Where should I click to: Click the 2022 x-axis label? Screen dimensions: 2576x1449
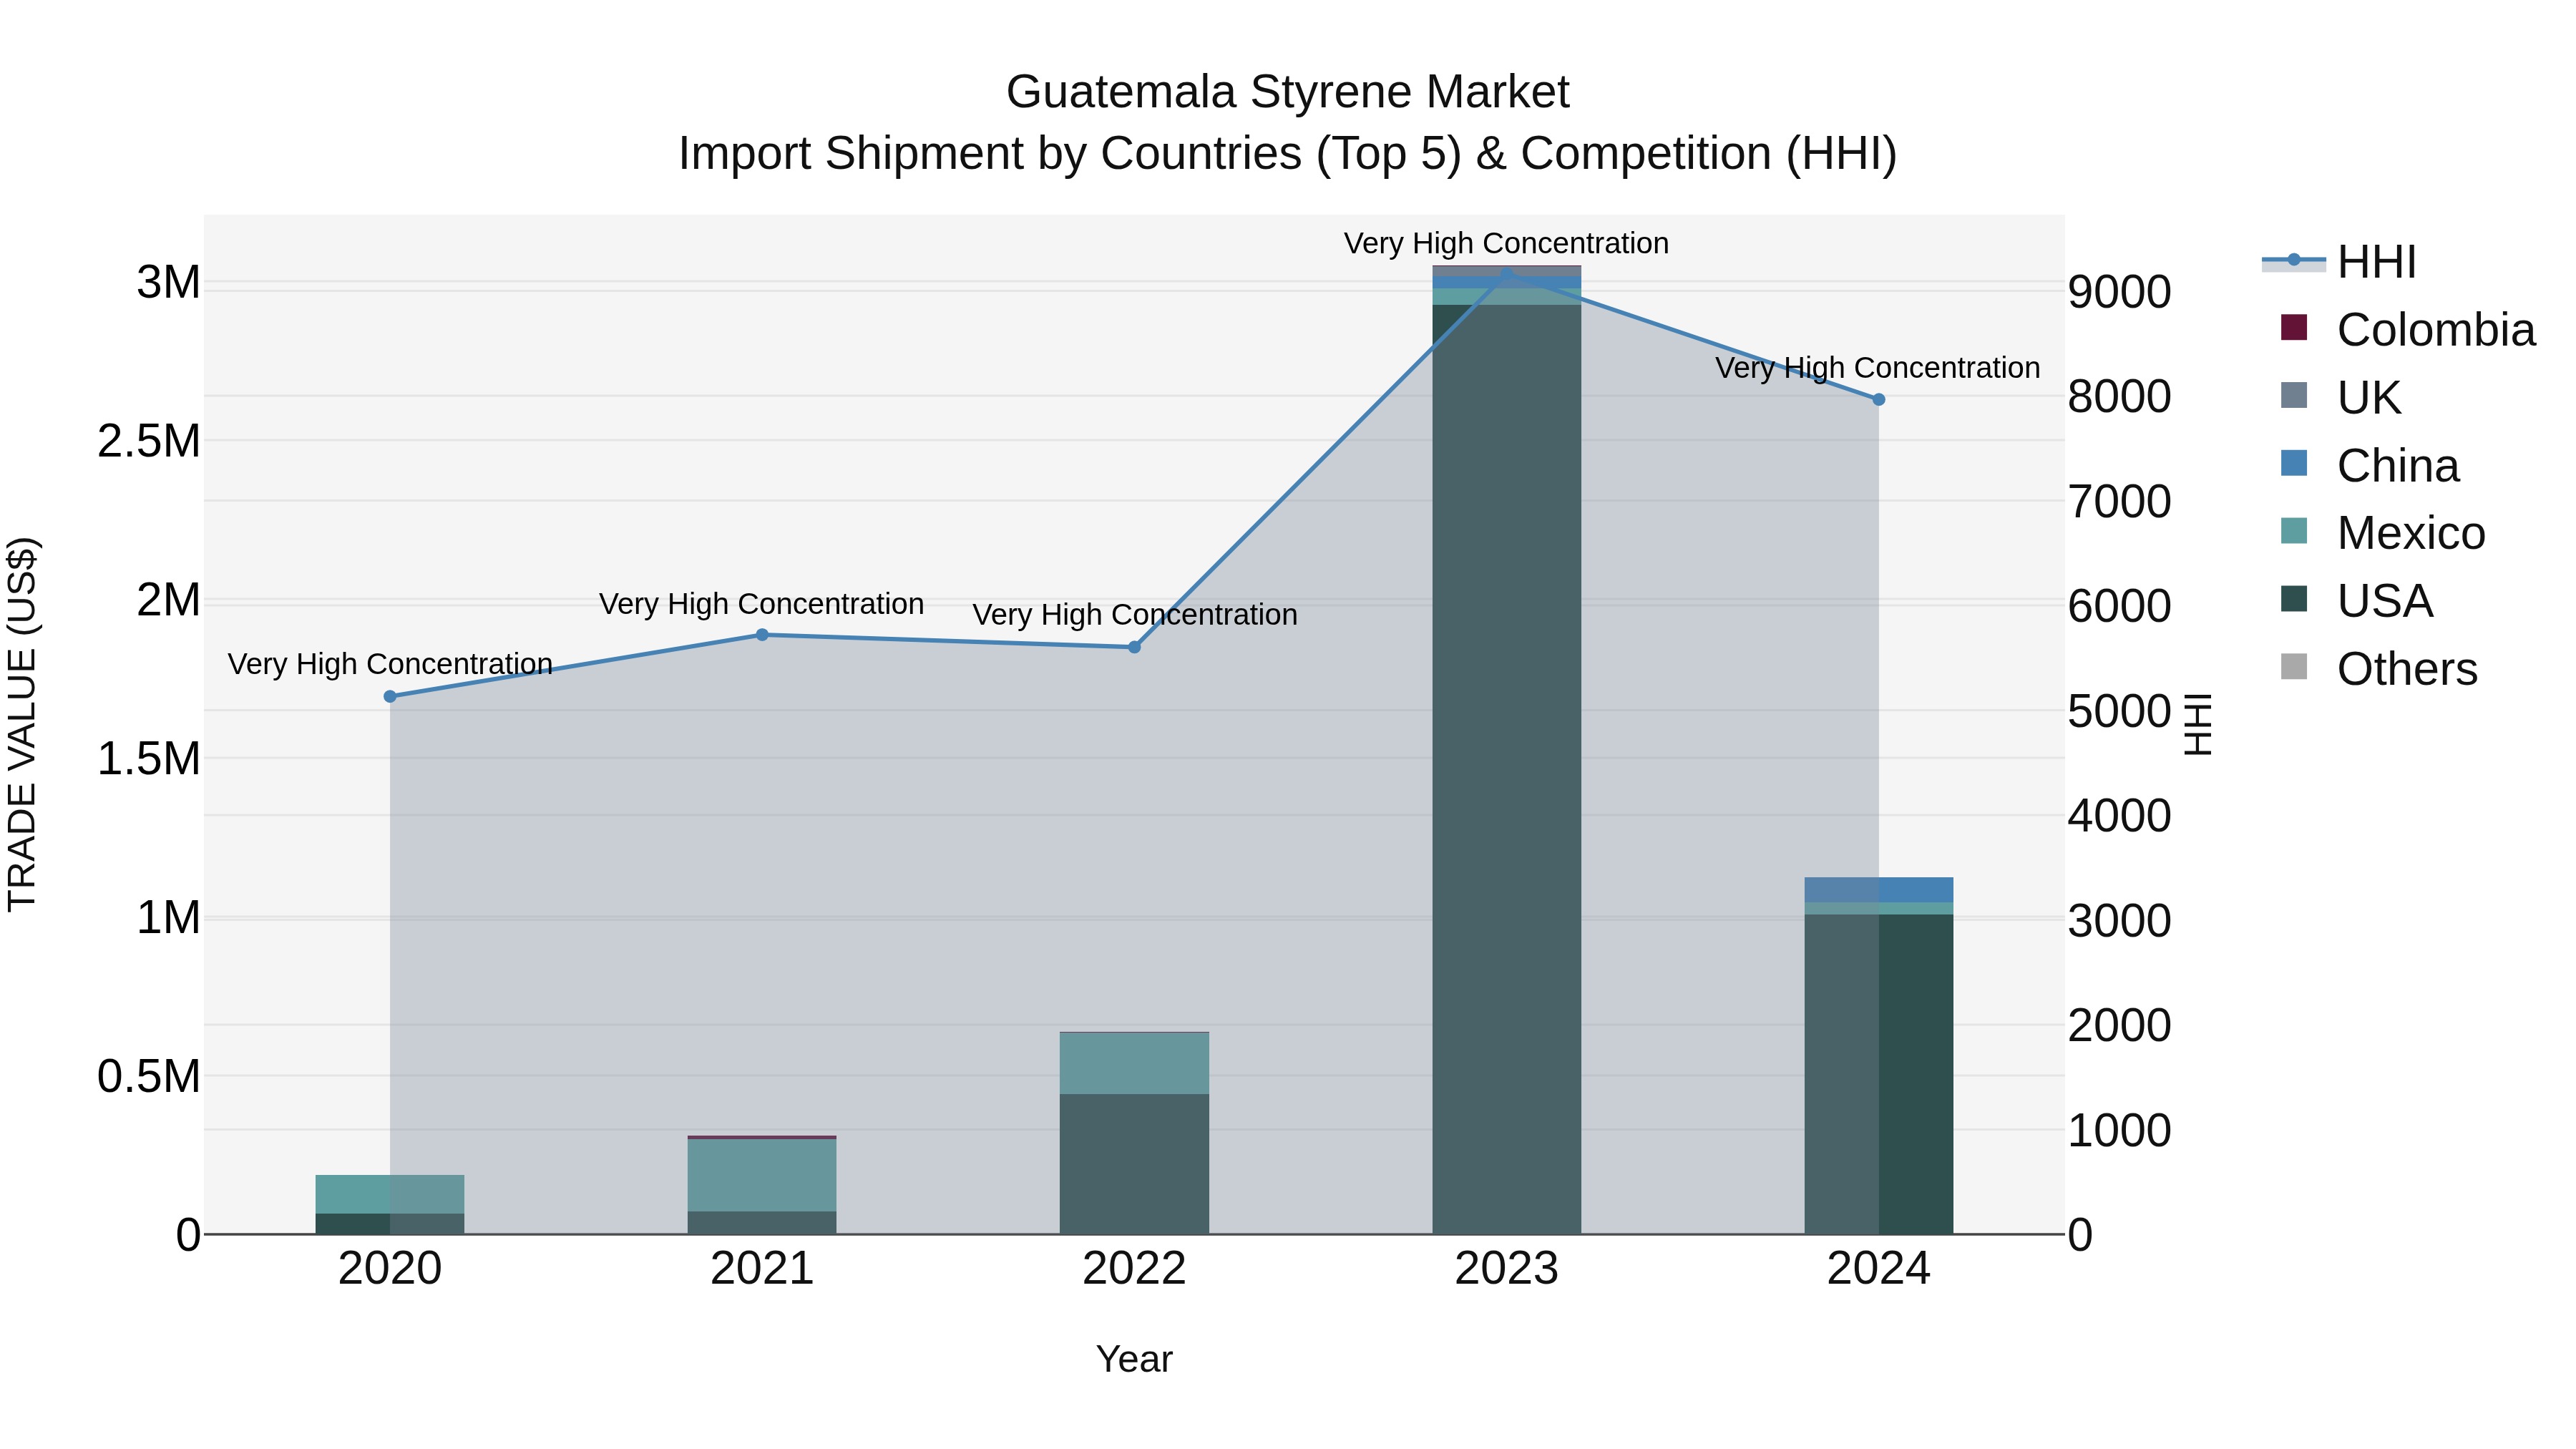[1134, 1269]
